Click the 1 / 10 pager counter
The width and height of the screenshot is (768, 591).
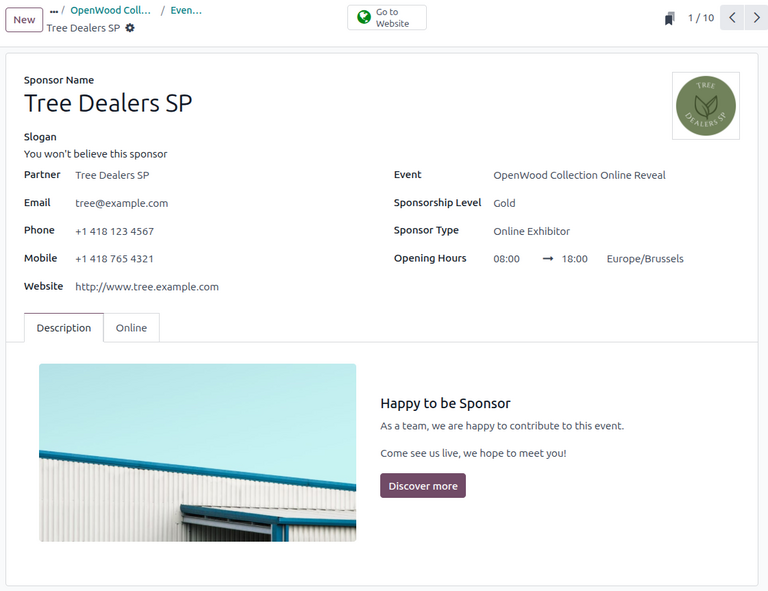tap(701, 18)
